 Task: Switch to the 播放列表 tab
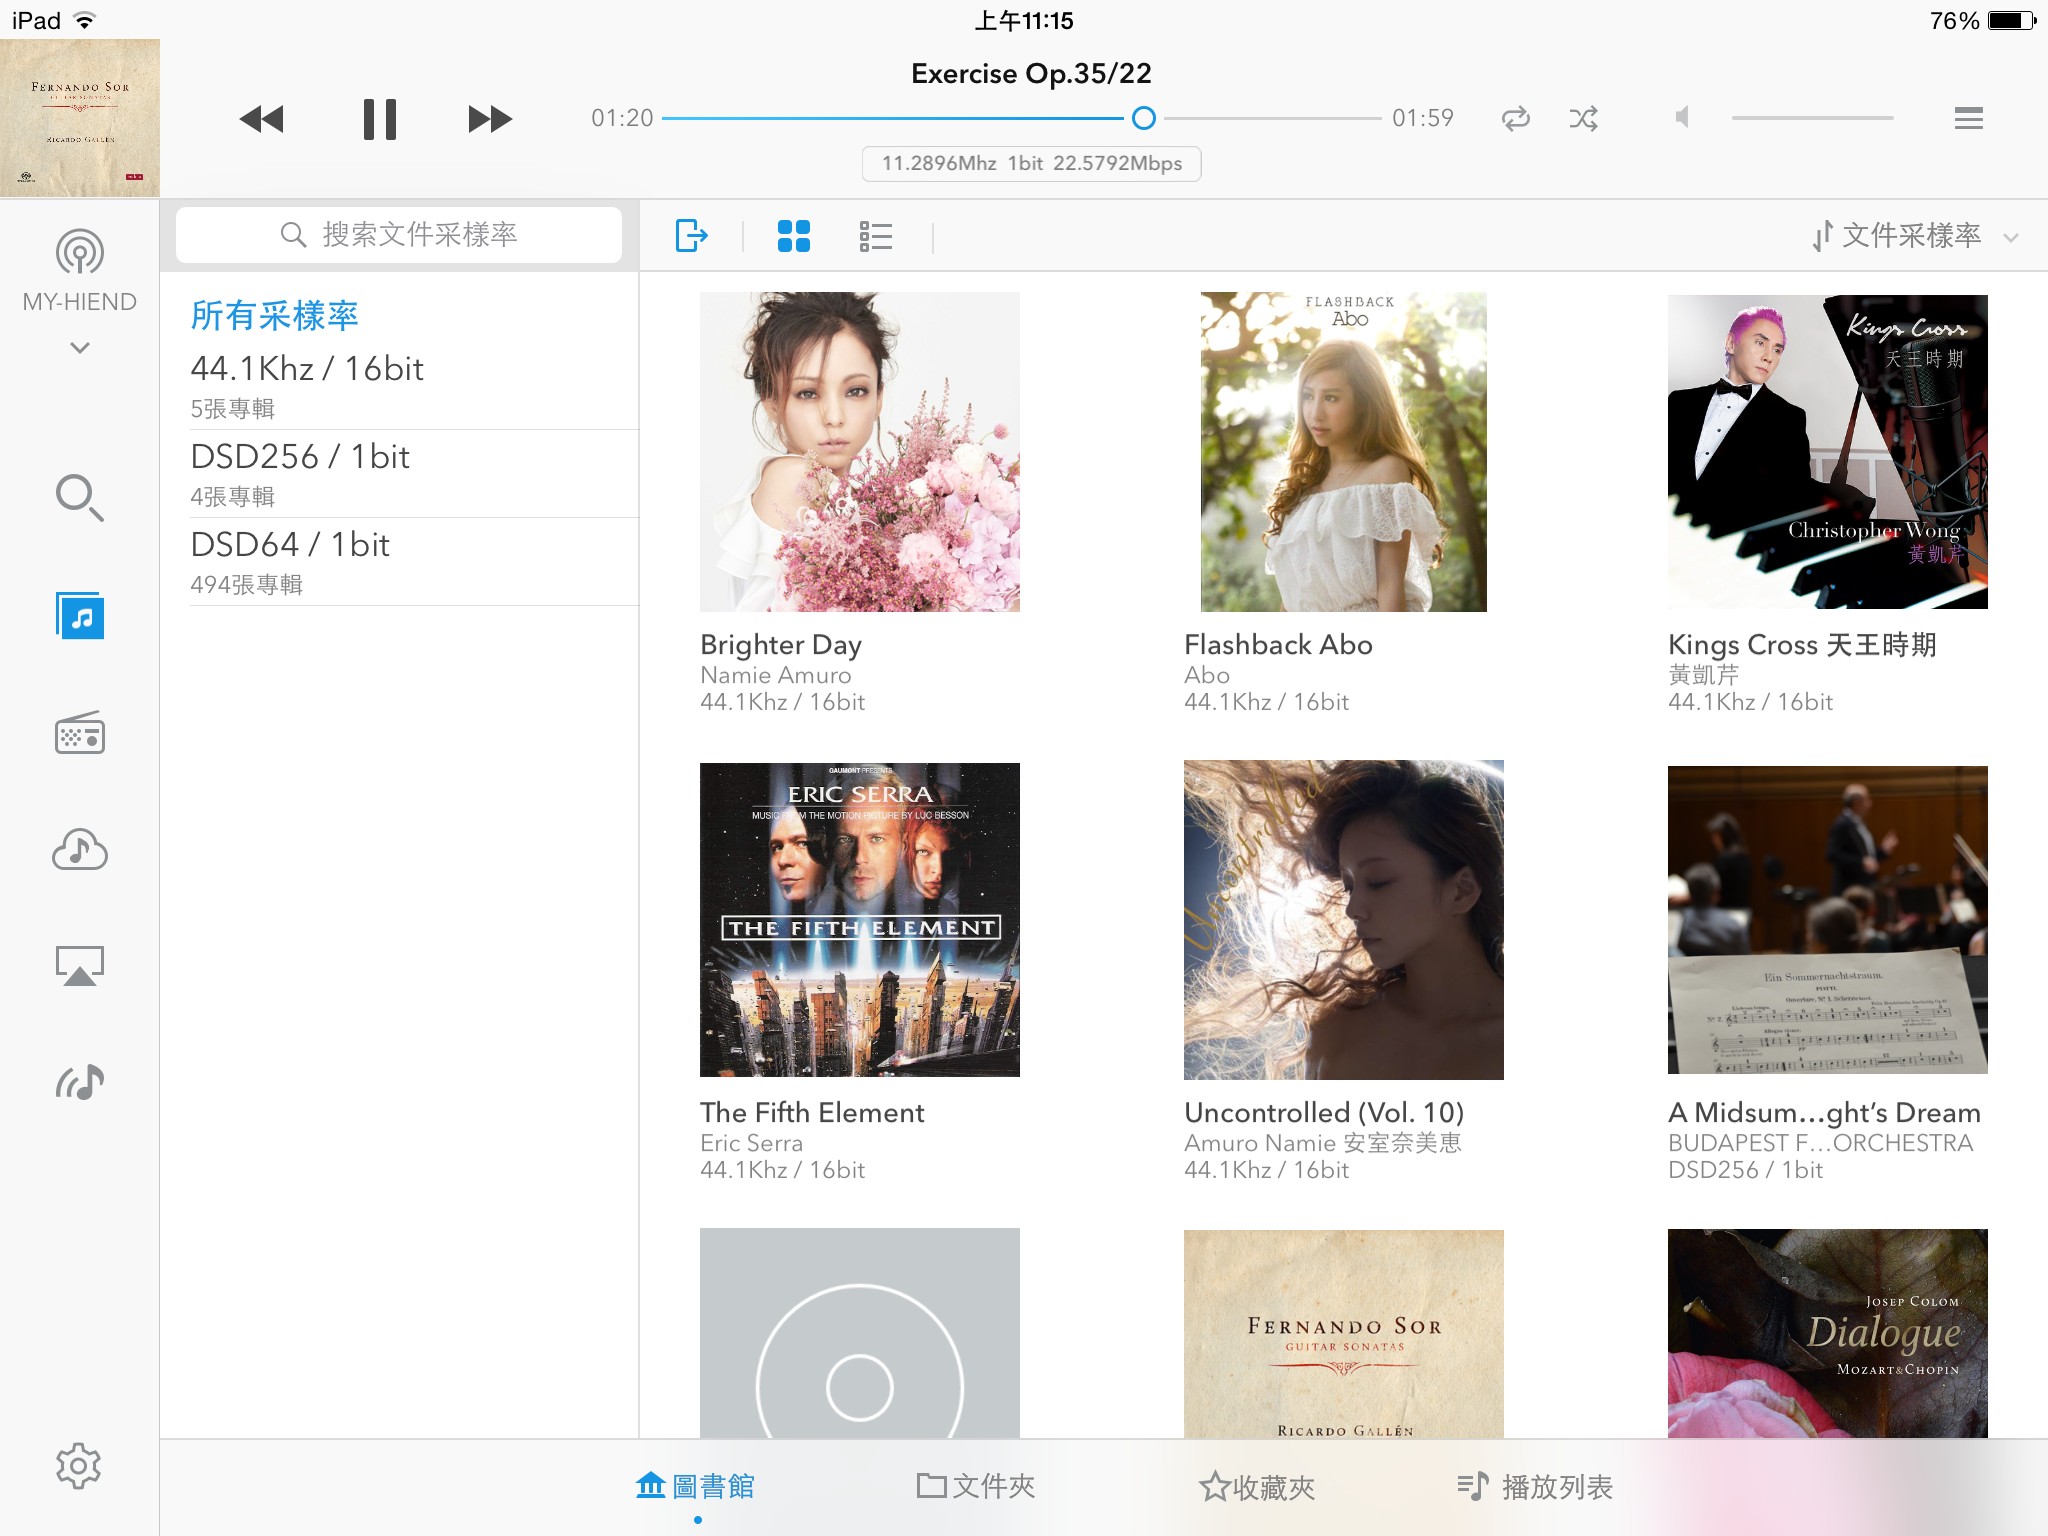point(1534,1486)
